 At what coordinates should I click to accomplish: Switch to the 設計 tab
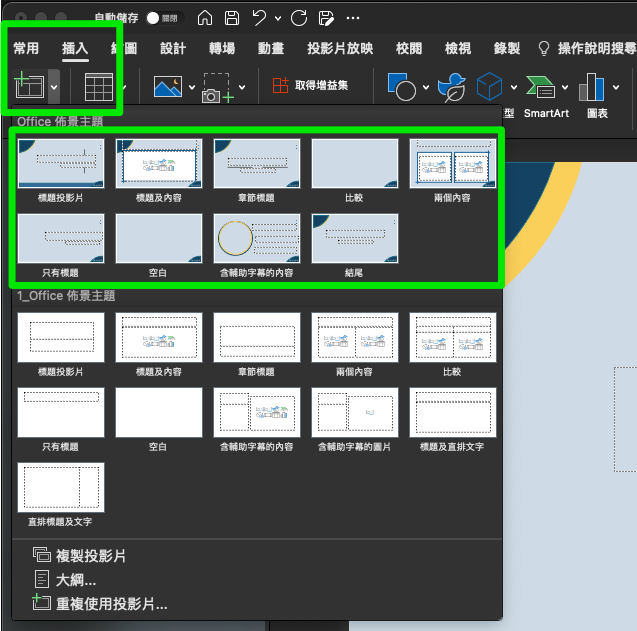click(x=173, y=48)
